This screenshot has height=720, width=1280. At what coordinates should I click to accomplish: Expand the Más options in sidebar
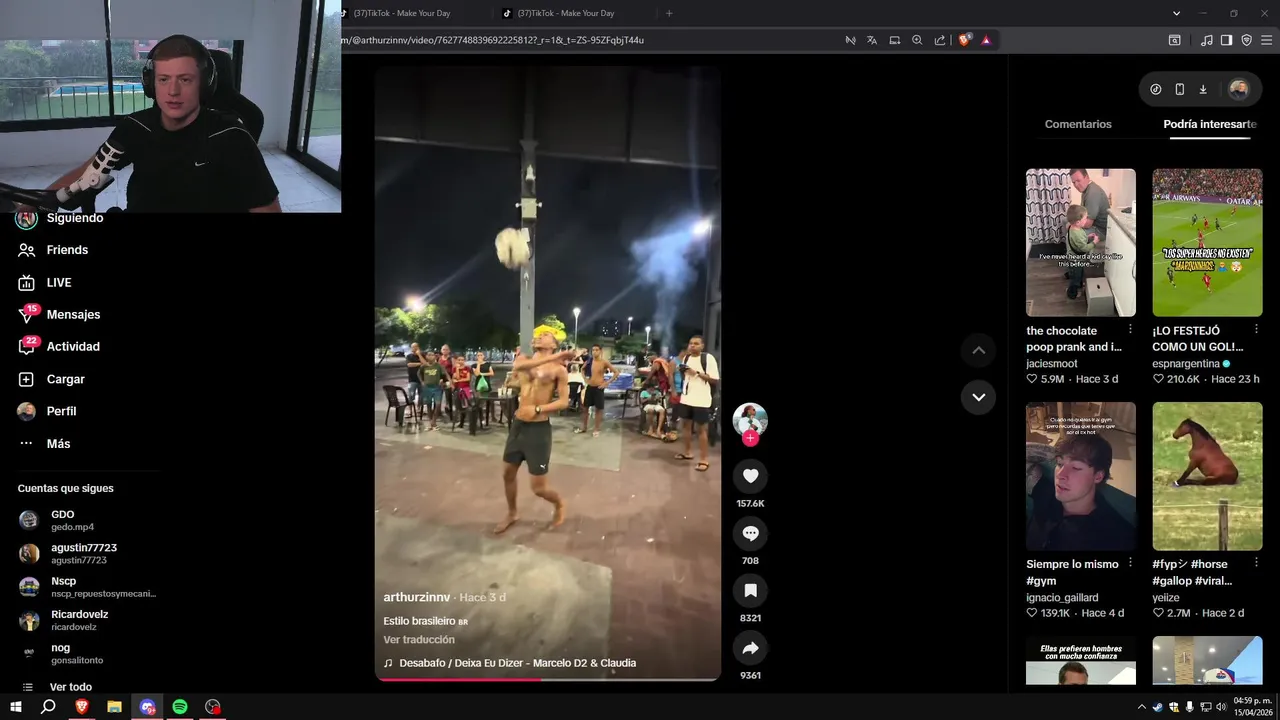(x=45, y=443)
